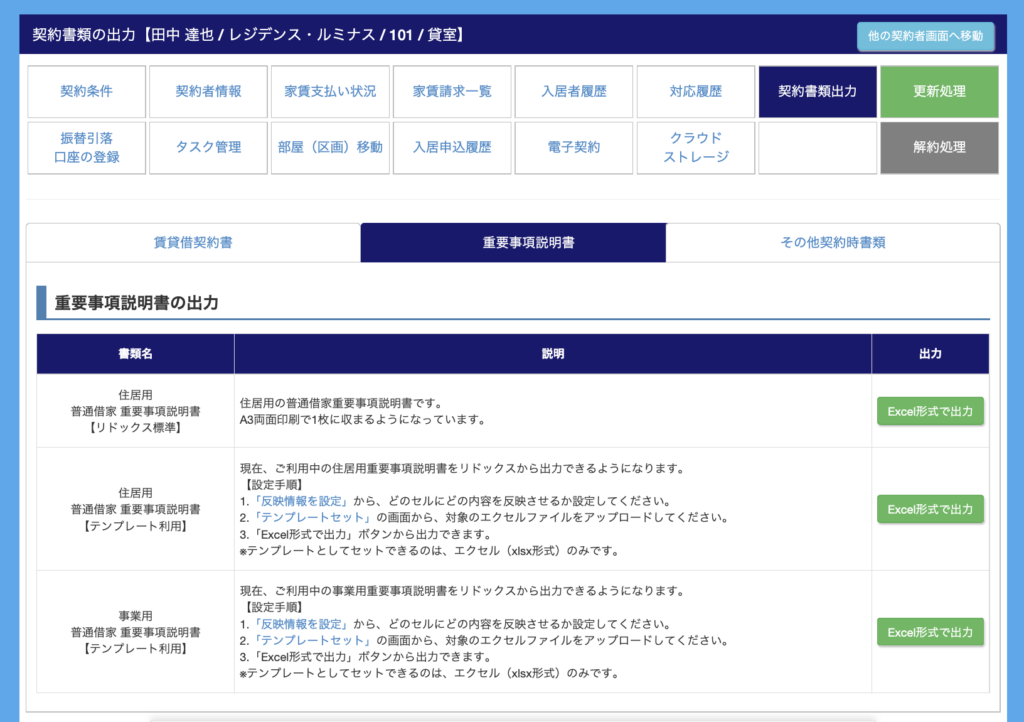Click the green 更新処理 button

(939, 92)
